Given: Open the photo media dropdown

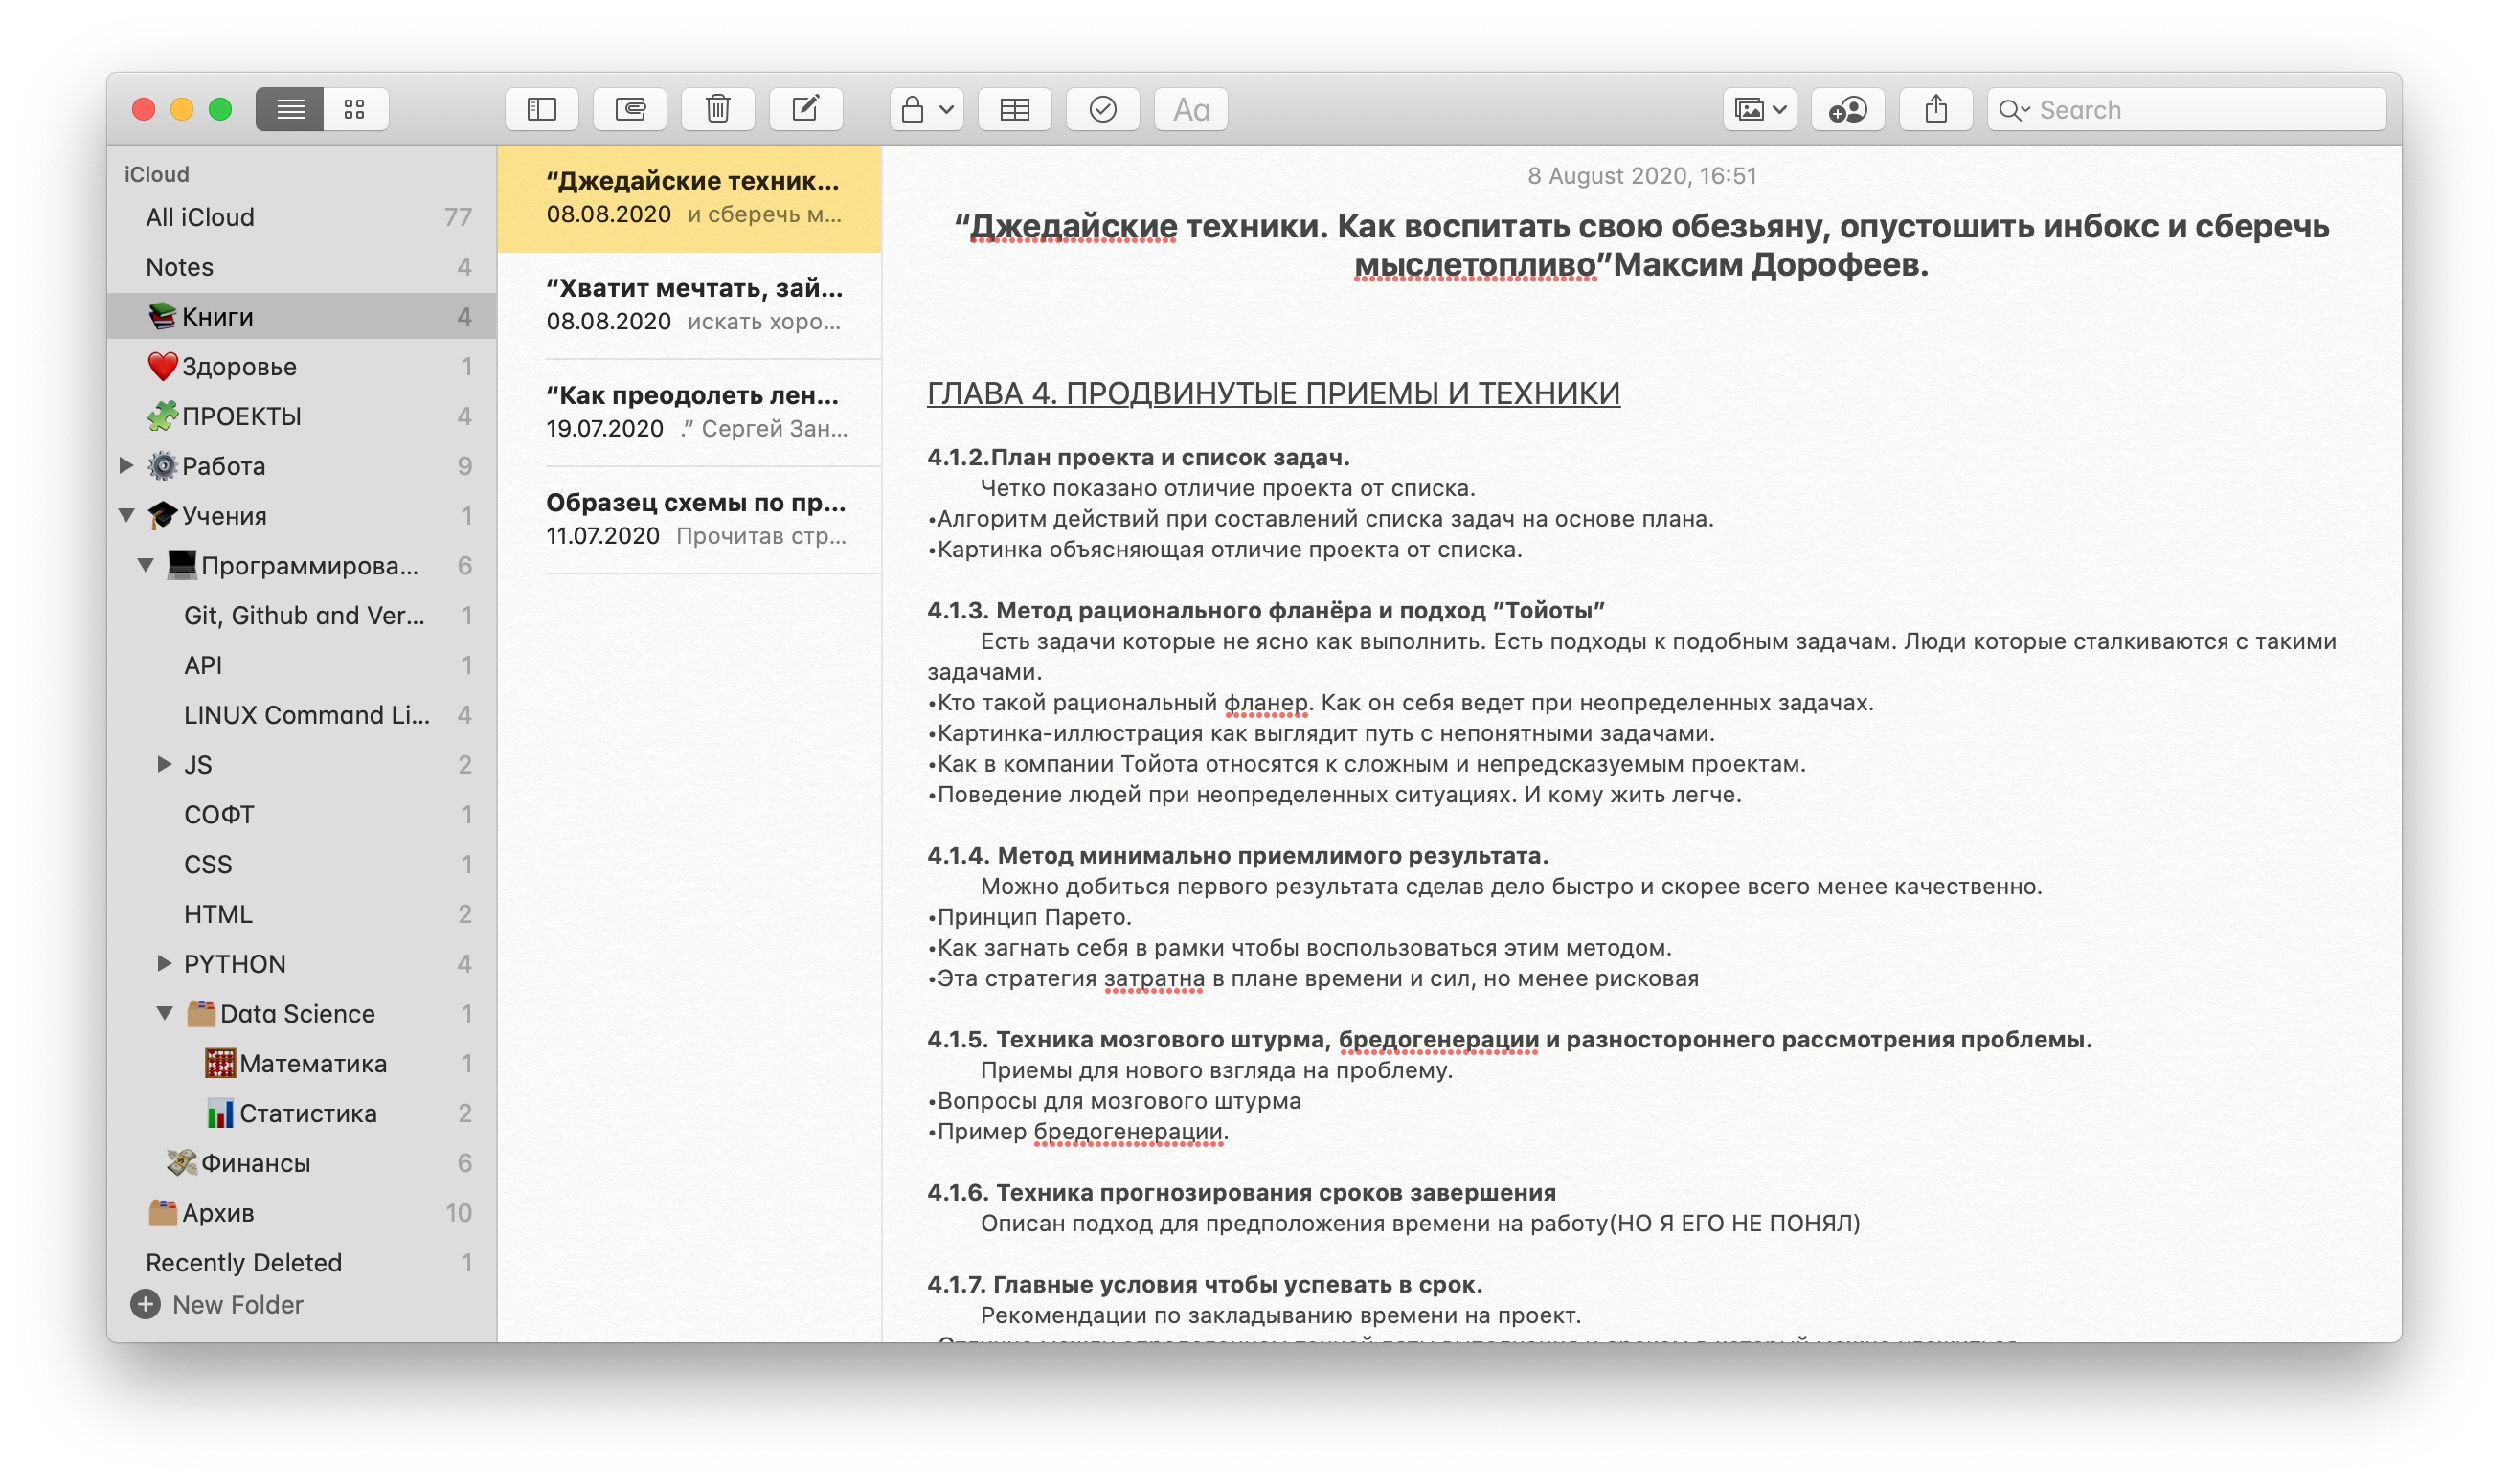Looking at the screenshot, I should tap(1759, 109).
